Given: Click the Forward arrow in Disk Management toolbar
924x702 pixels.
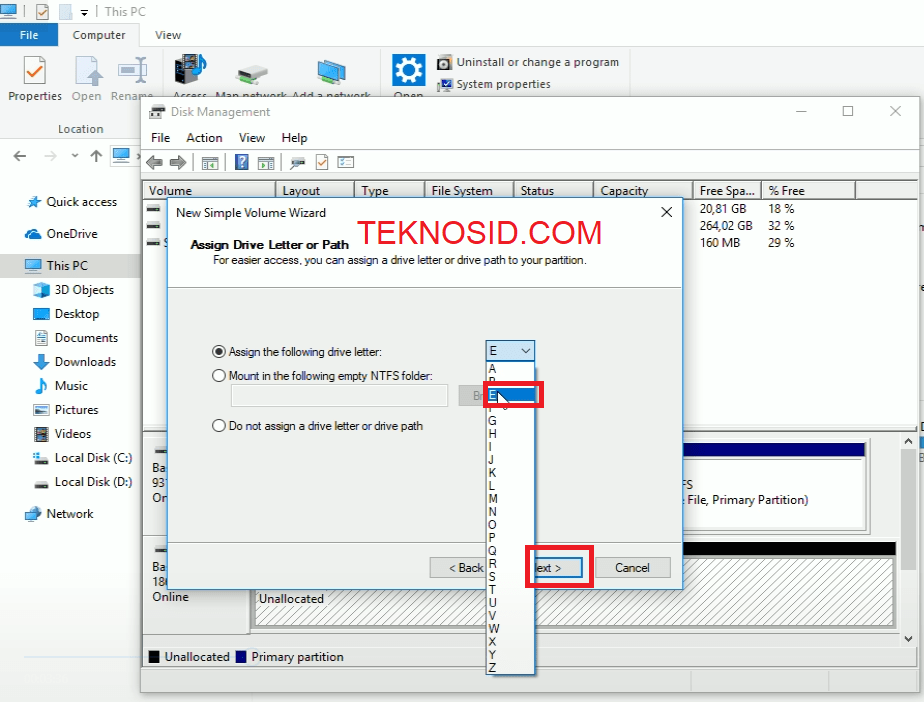Looking at the screenshot, I should 178,162.
